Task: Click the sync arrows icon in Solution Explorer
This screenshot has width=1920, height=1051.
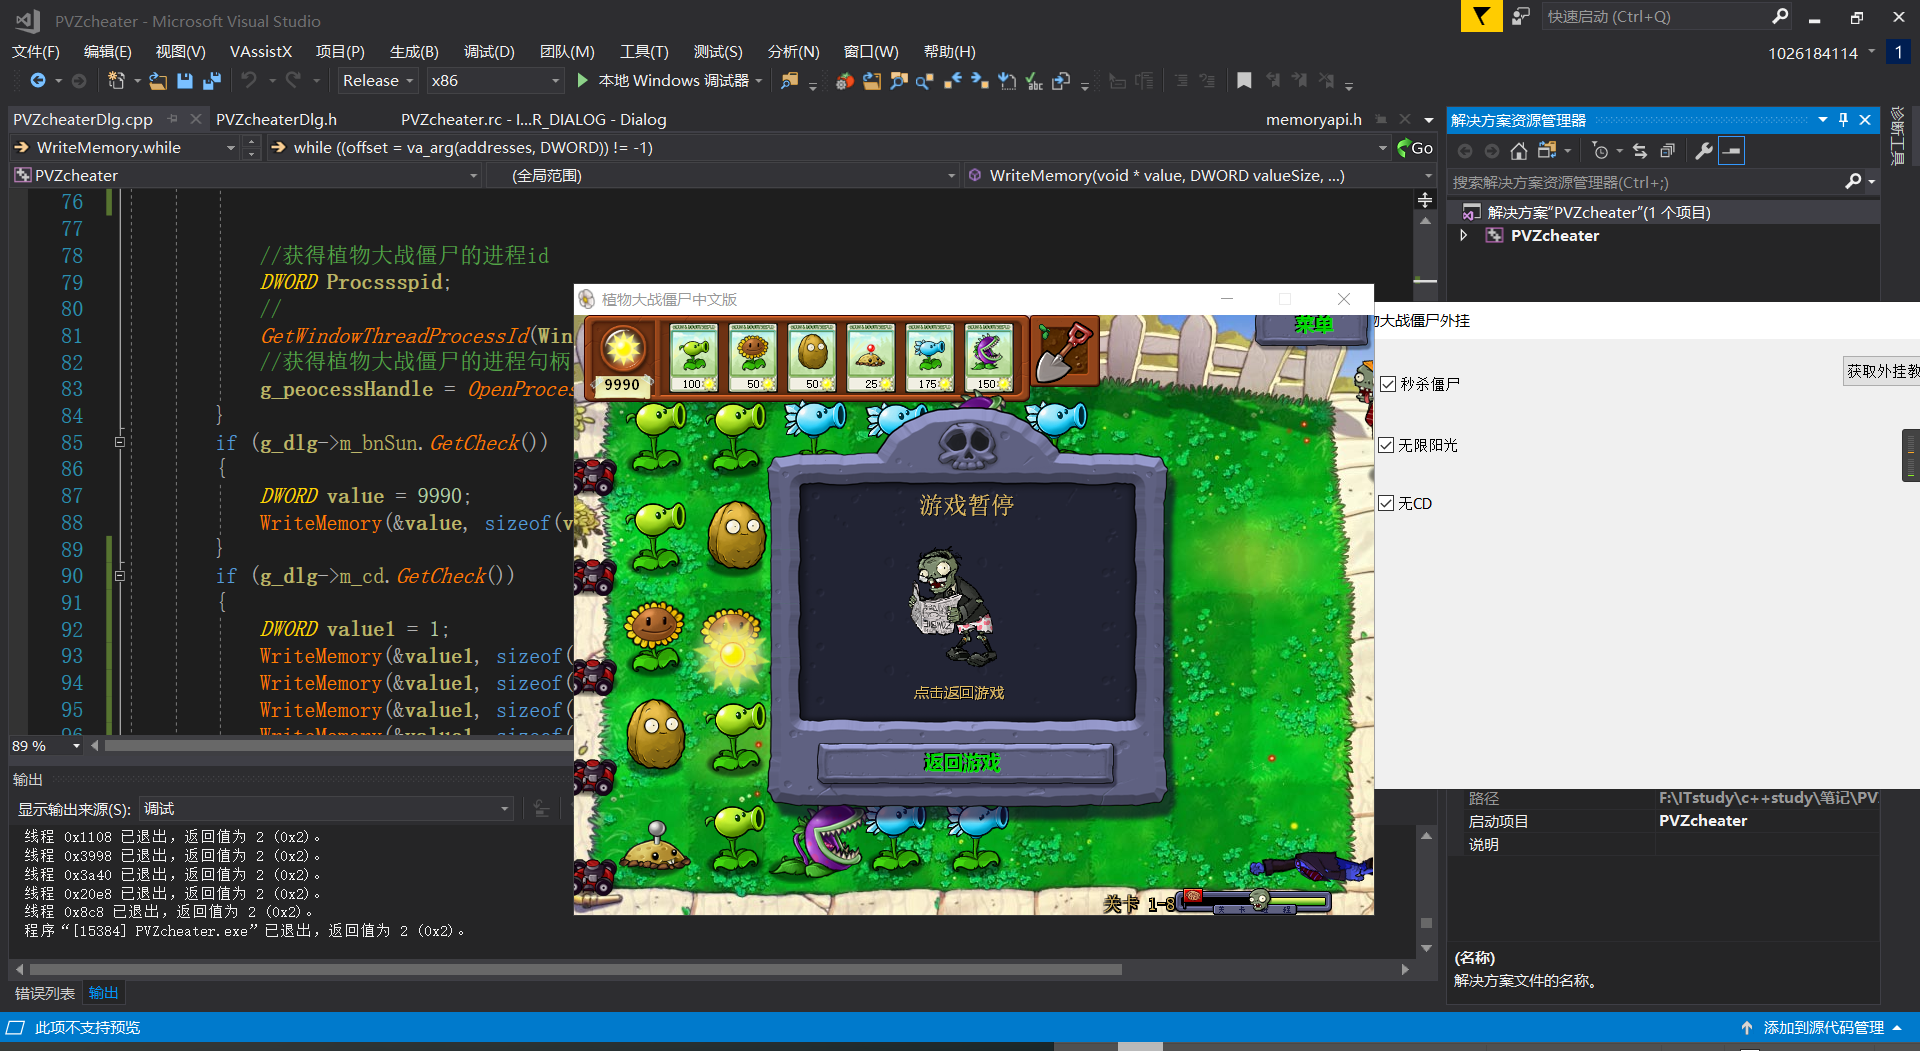Action: [1640, 150]
